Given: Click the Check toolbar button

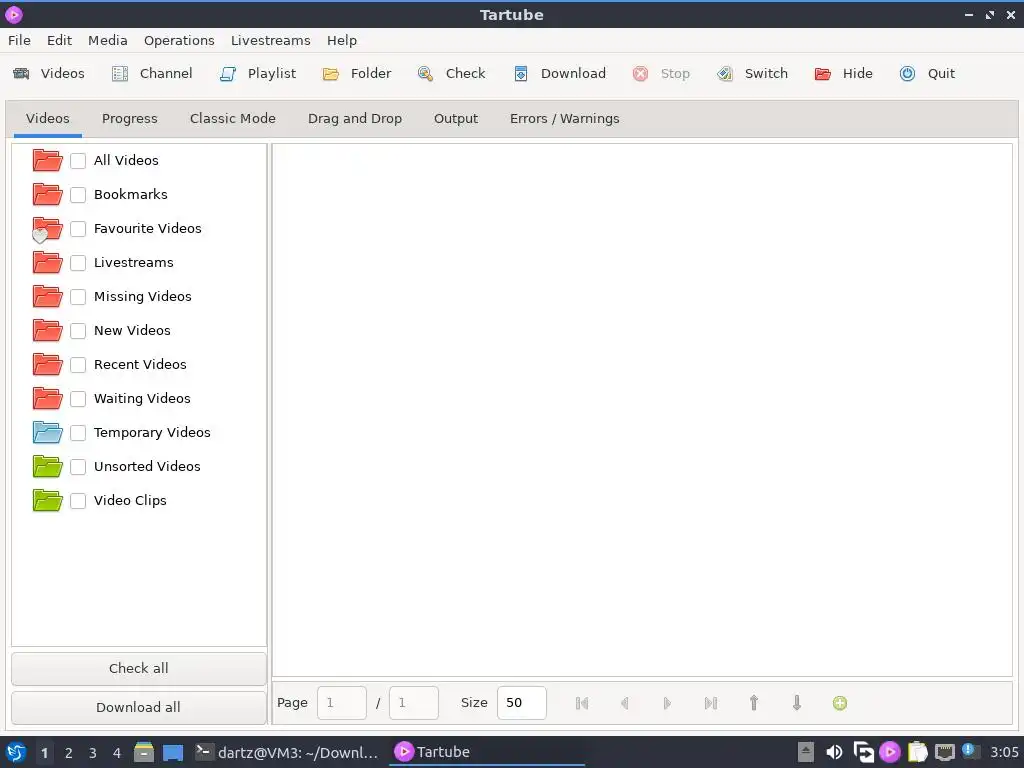Looking at the screenshot, I should [x=452, y=73].
